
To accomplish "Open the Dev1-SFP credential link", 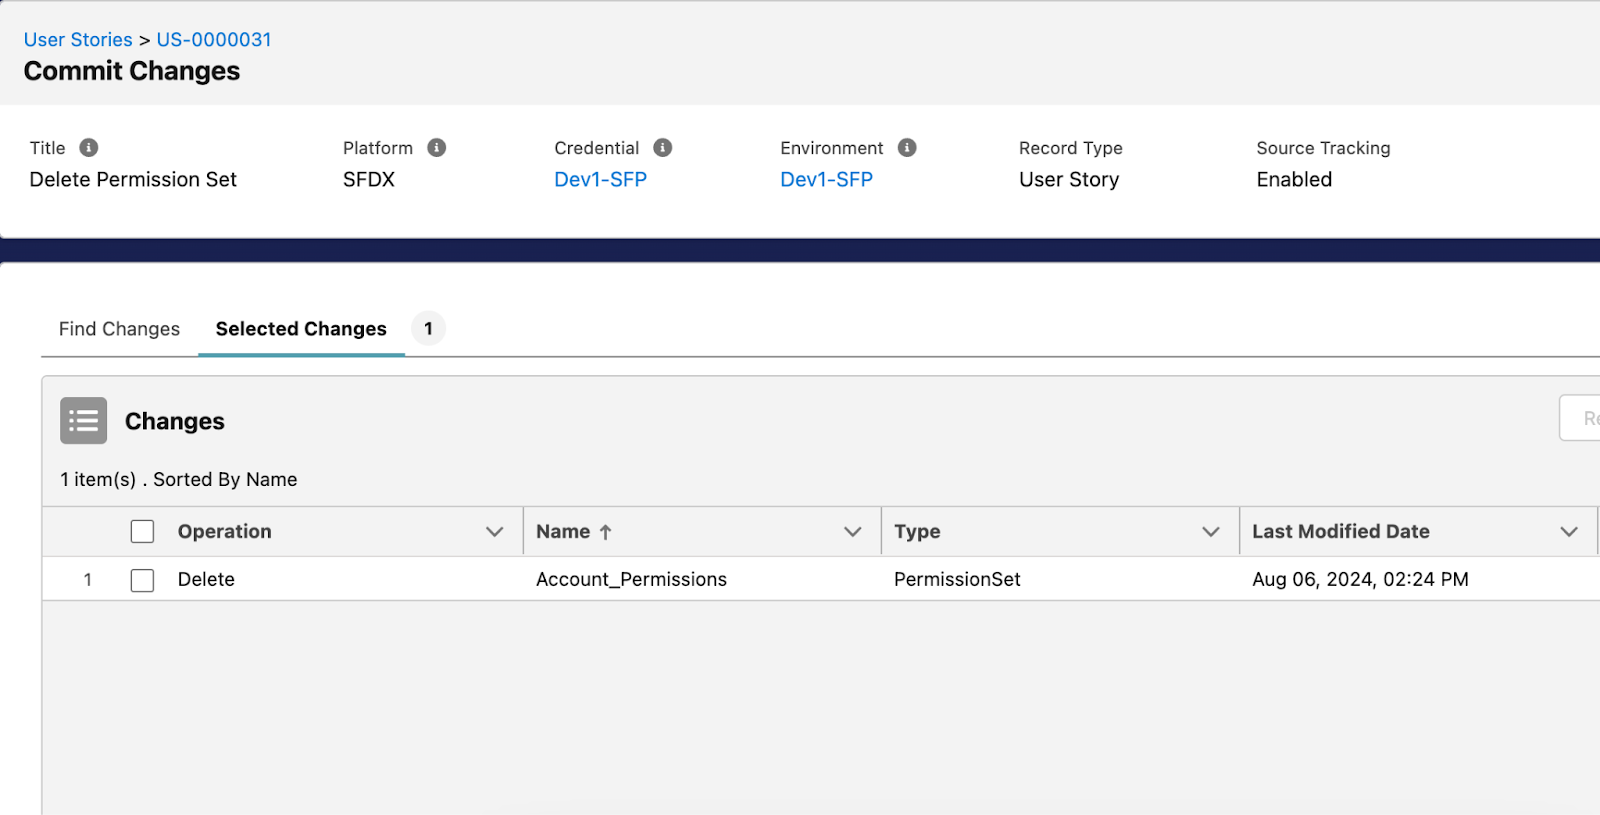I will [600, 180].
